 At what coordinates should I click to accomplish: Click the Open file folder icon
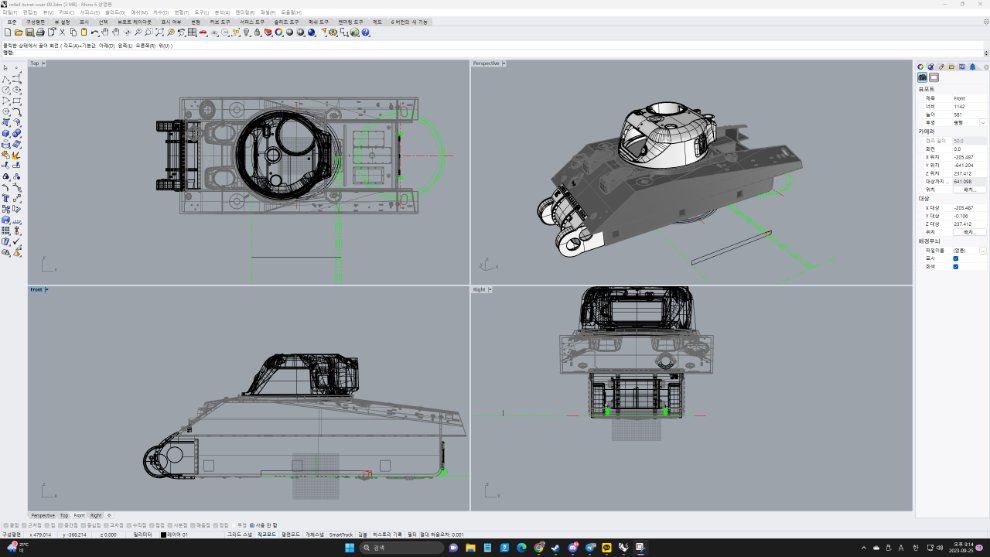(x=19, y=32)
